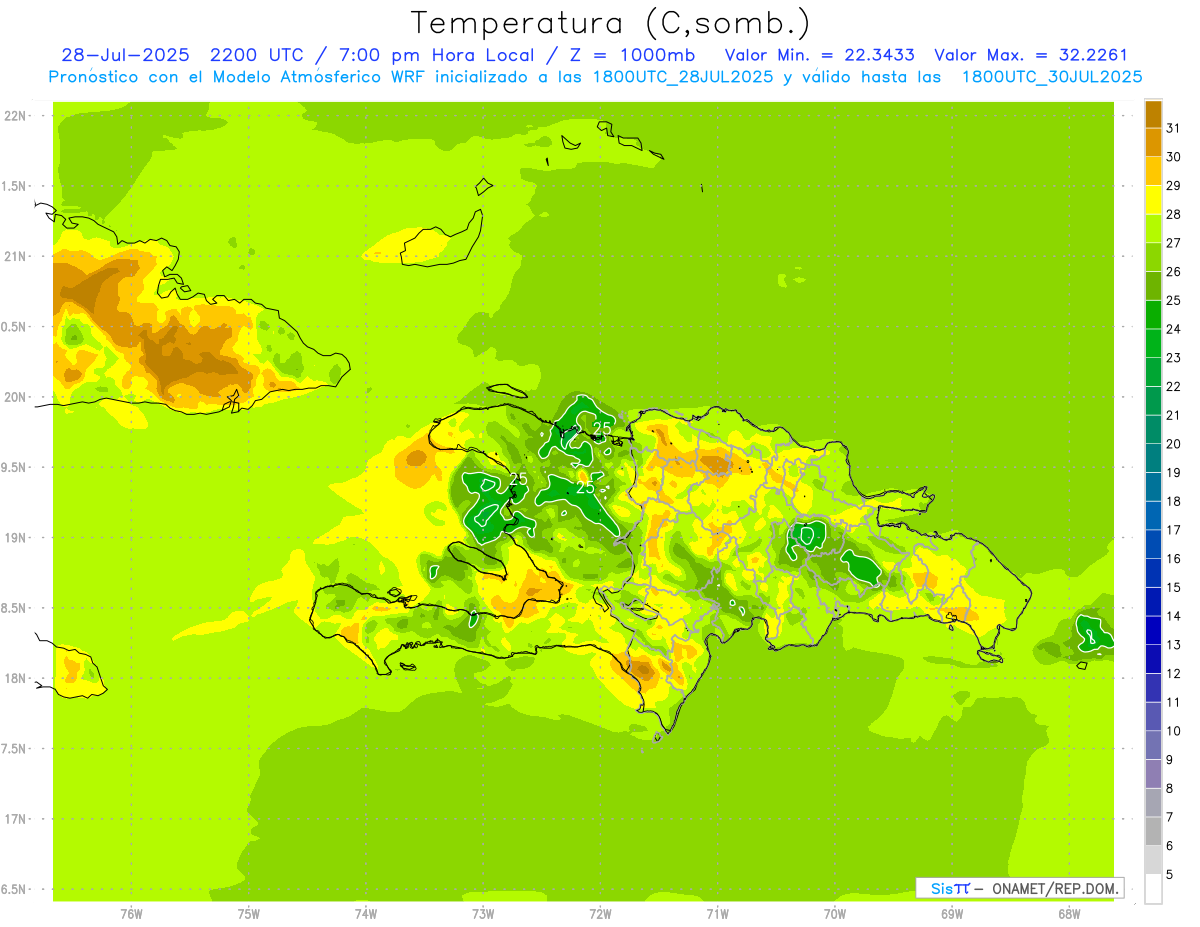
Task: Click the '70W' longitude label
Action: (835, 913)
